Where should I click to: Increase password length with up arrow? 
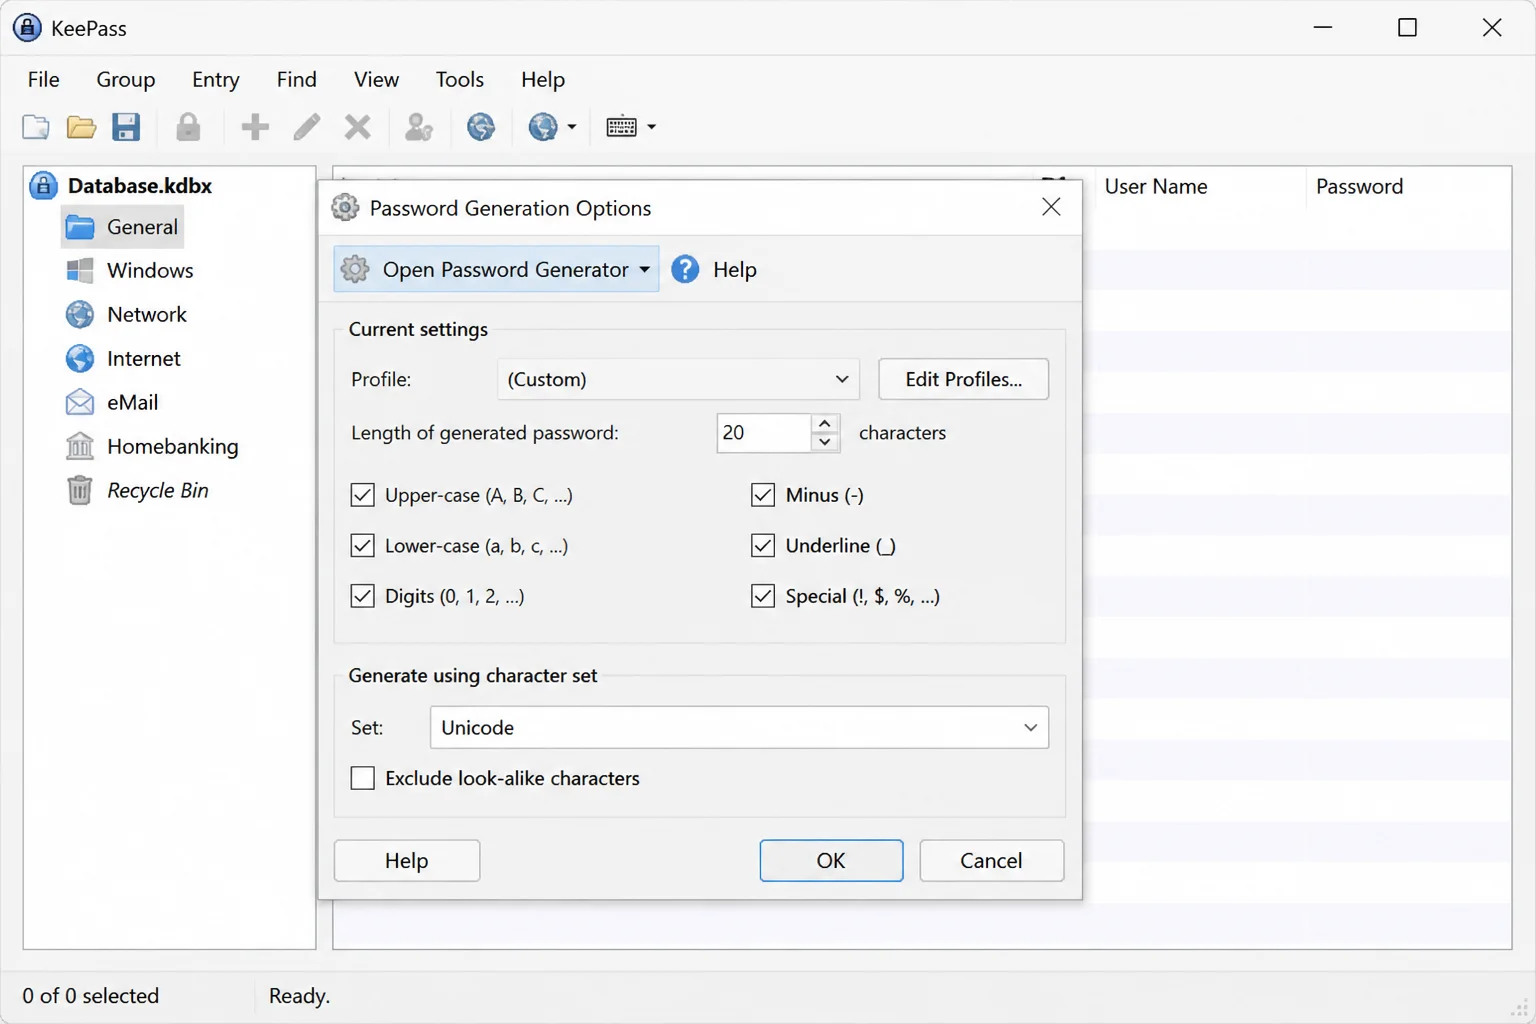pos(825,424)
